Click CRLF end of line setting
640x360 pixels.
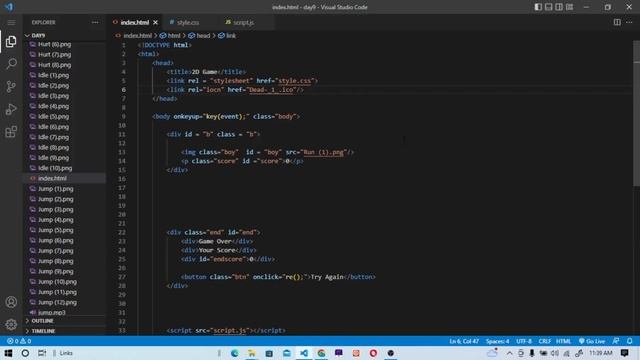544,341
